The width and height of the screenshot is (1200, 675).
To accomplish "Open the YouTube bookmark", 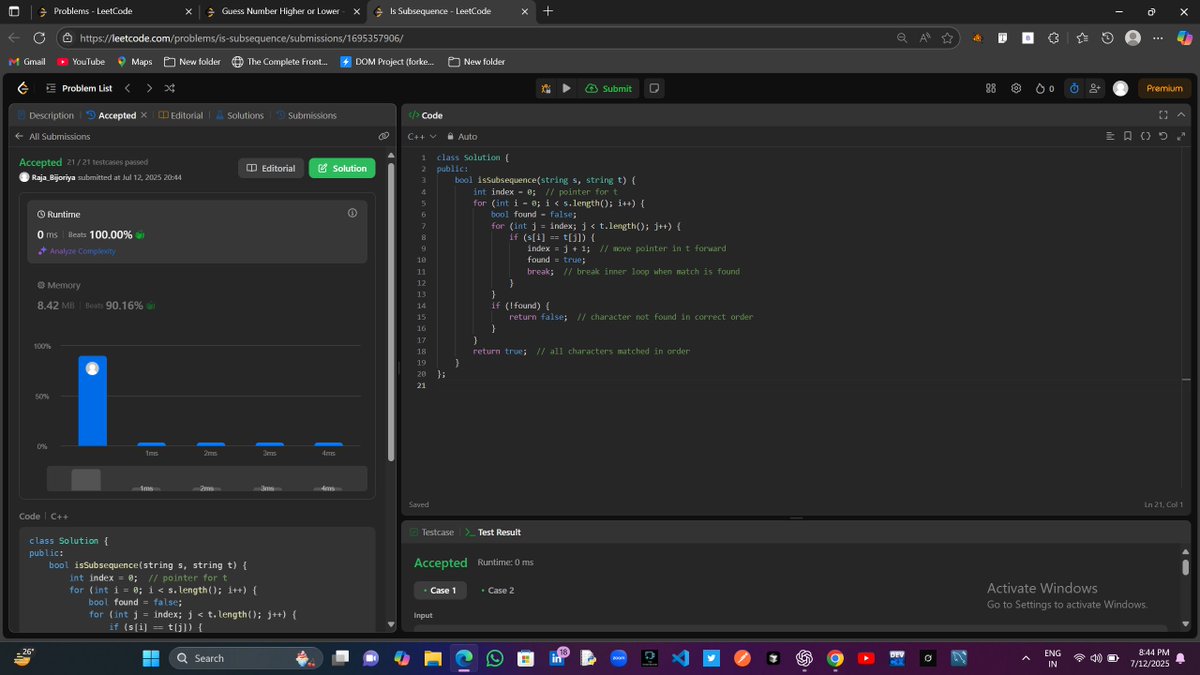I will point(81,61).
